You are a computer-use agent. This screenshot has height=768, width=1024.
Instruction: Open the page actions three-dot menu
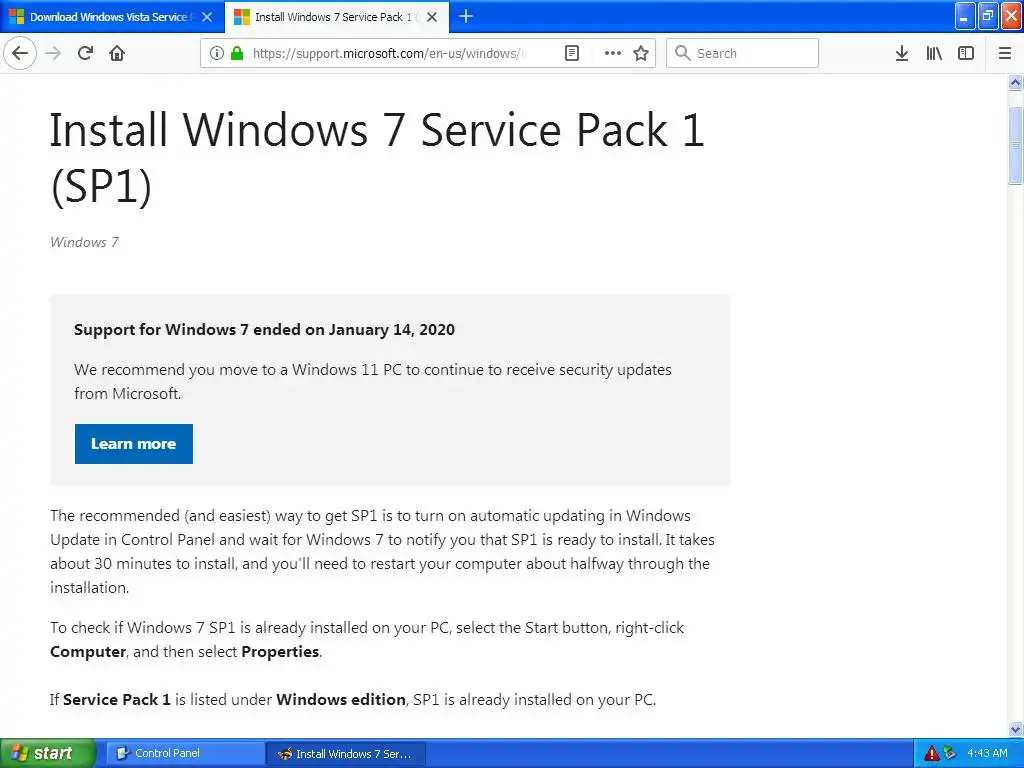click(613, 54)
